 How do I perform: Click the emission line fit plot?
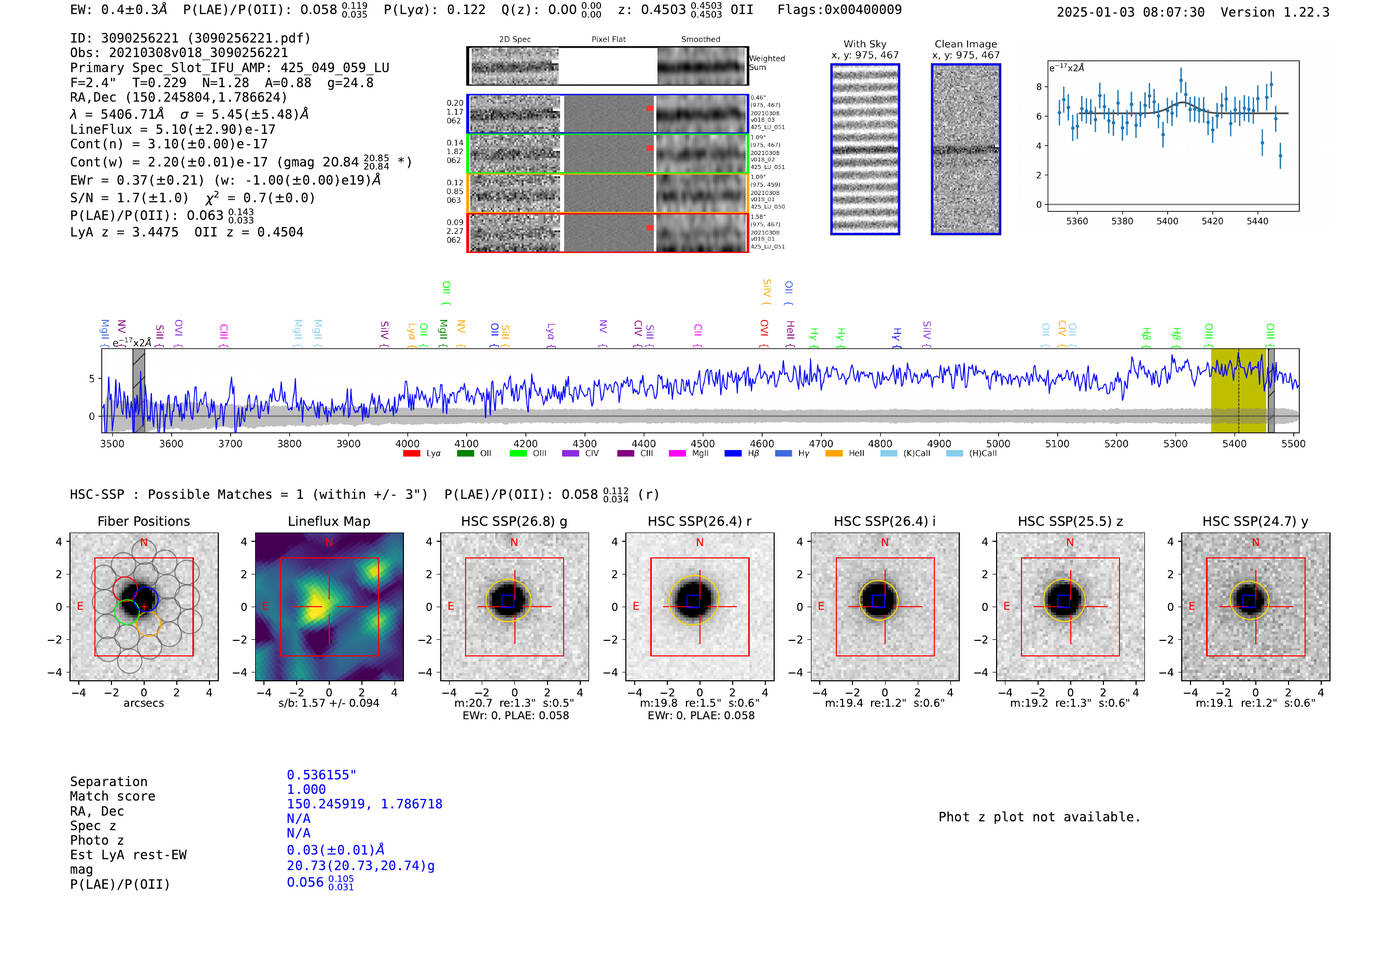[x=1172, y=136]
